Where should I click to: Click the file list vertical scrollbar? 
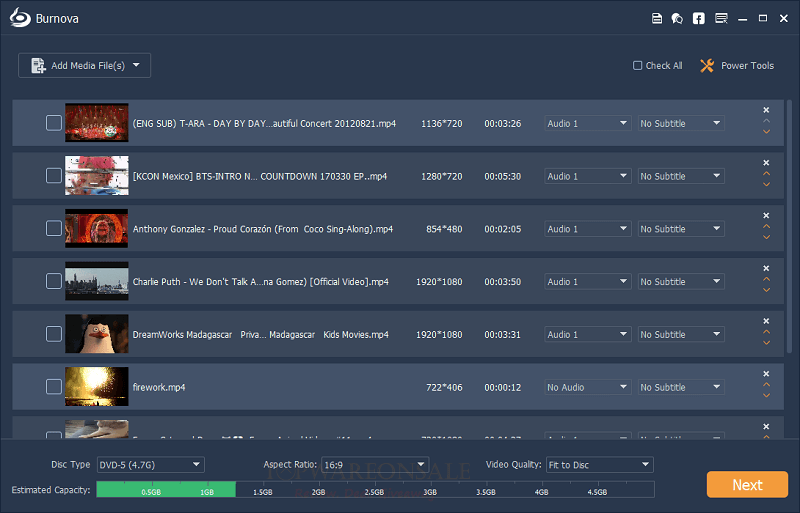(790, 225)
